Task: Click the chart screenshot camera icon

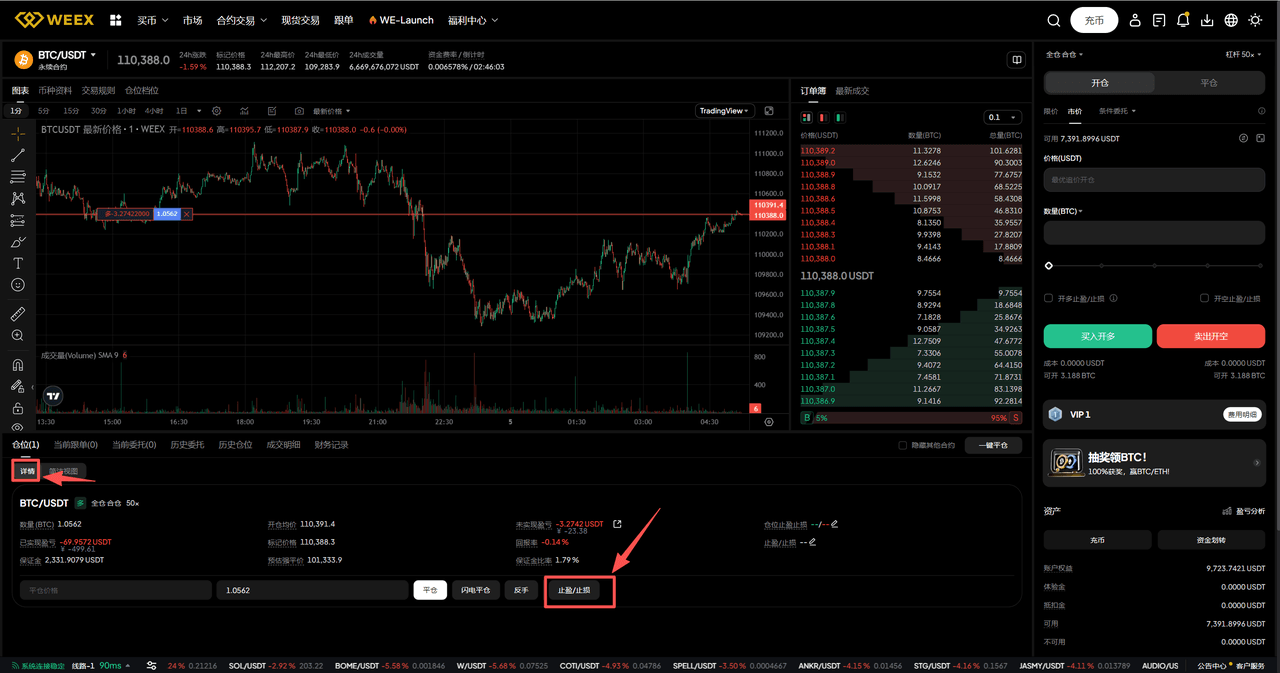Action: (x=298, y=111)
